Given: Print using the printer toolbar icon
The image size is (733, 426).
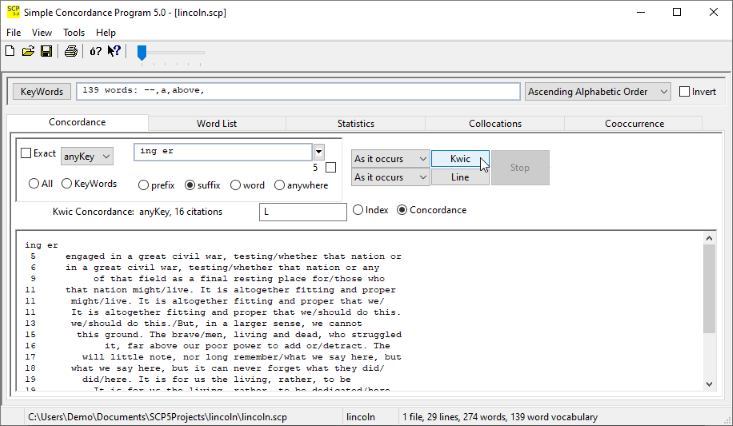Looking at the screenshot, I should 71,51.
